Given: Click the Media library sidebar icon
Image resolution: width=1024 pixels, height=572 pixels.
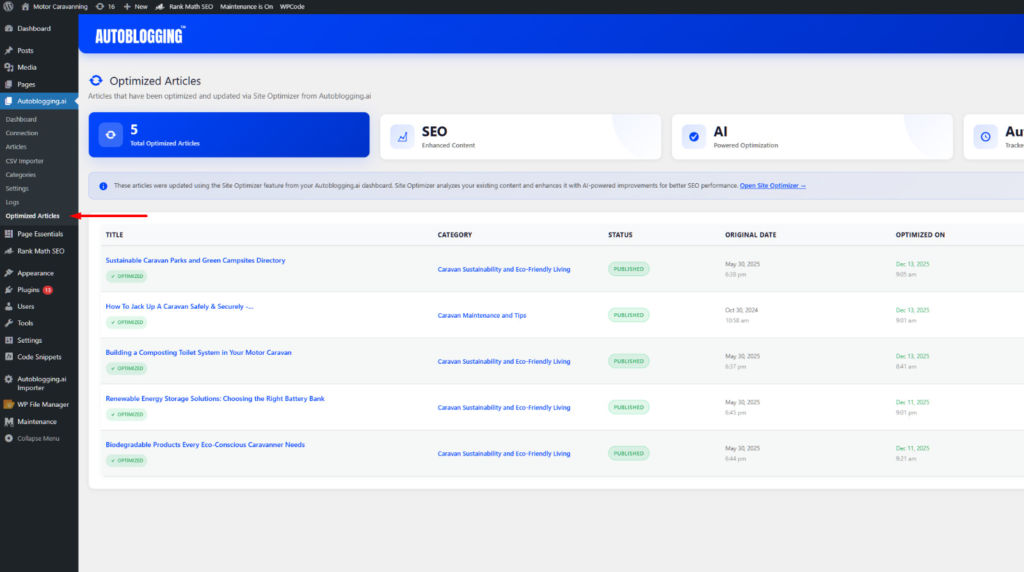Looking at the screenshot, I should click(9, 67).
